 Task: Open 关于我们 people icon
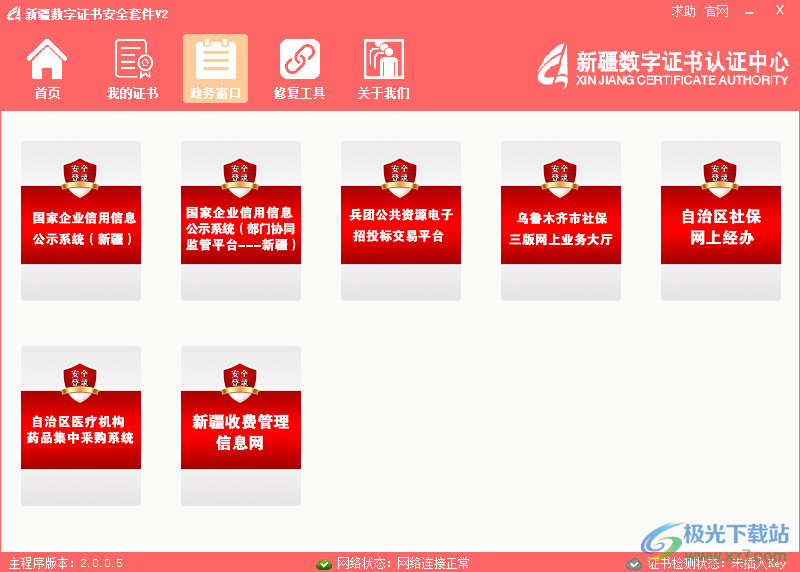tap(383, 59)
